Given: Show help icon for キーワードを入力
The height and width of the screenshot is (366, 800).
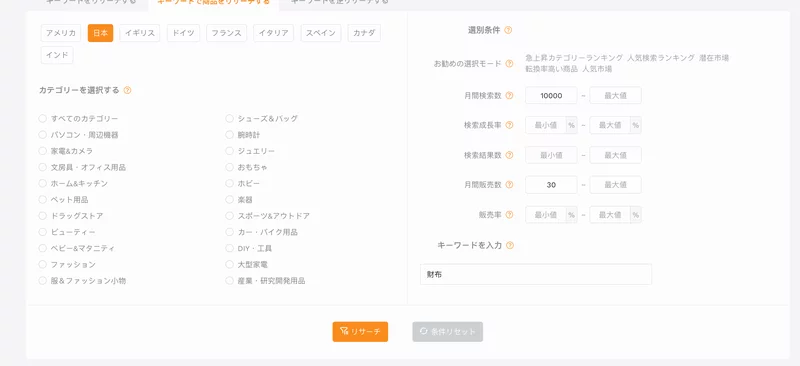Looking at the screenshot, I should (x=510, y=246).
